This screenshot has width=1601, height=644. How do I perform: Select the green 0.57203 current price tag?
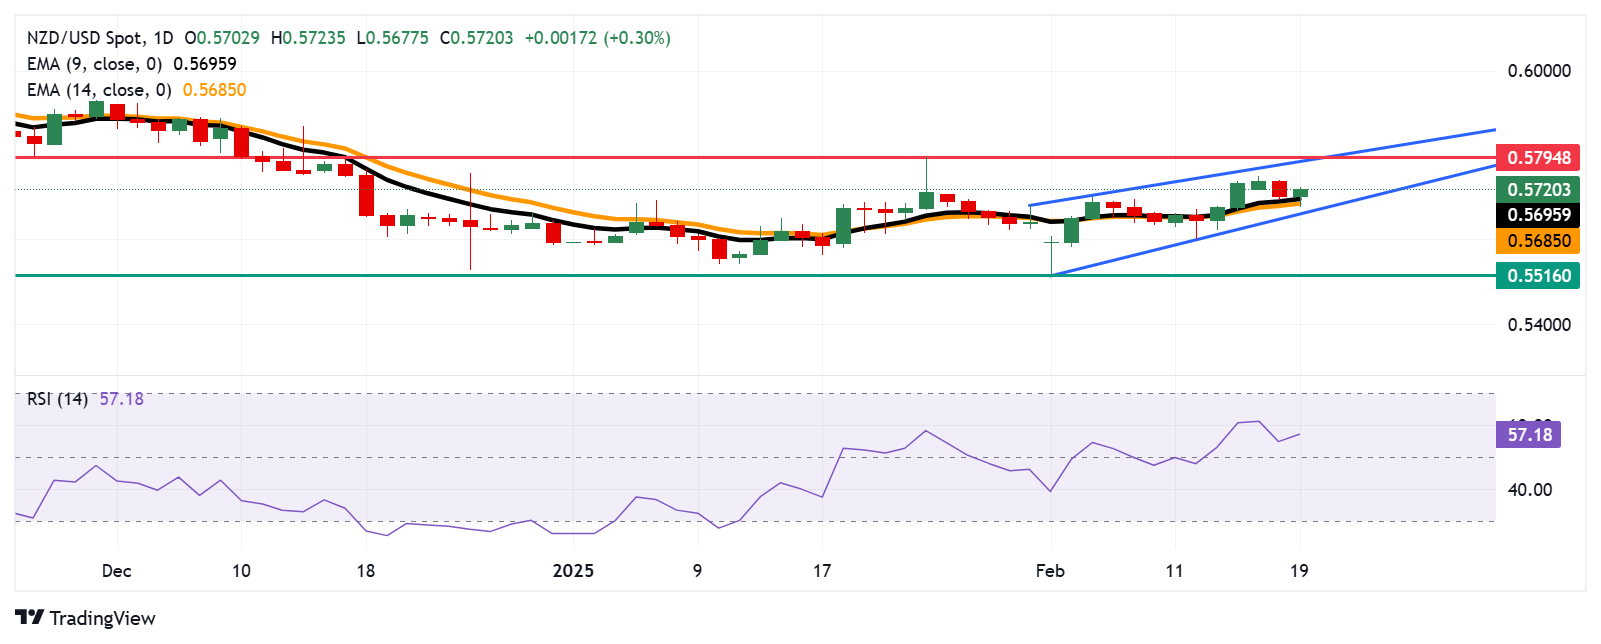point(1538,189)
